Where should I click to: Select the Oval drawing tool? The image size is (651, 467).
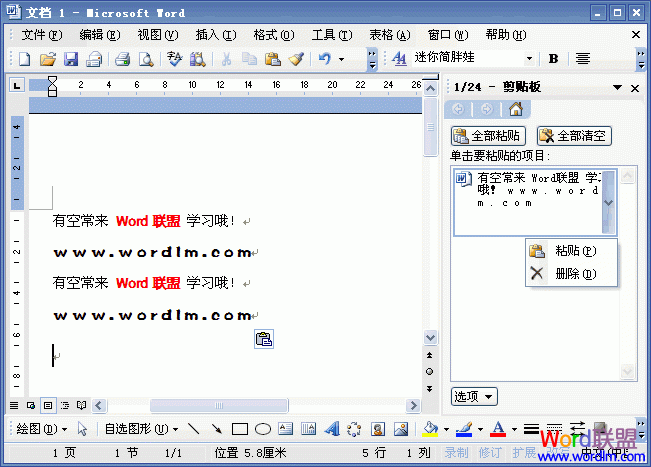pyautogui.click(x=263, y=429)
